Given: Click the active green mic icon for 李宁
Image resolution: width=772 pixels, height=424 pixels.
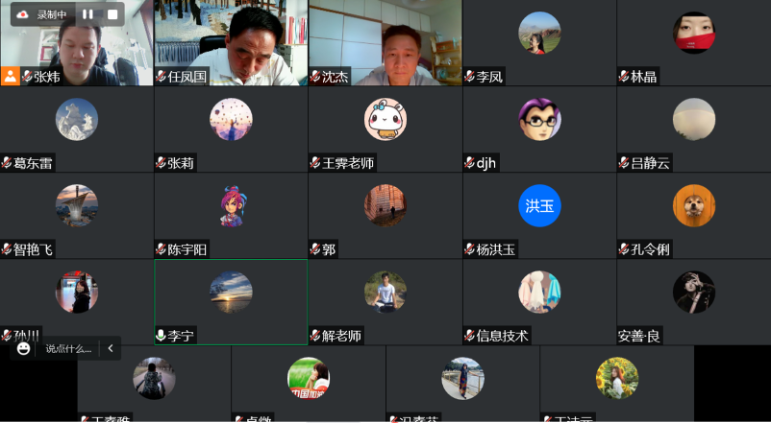Looking at the screenshot, I should click(161, 336).
